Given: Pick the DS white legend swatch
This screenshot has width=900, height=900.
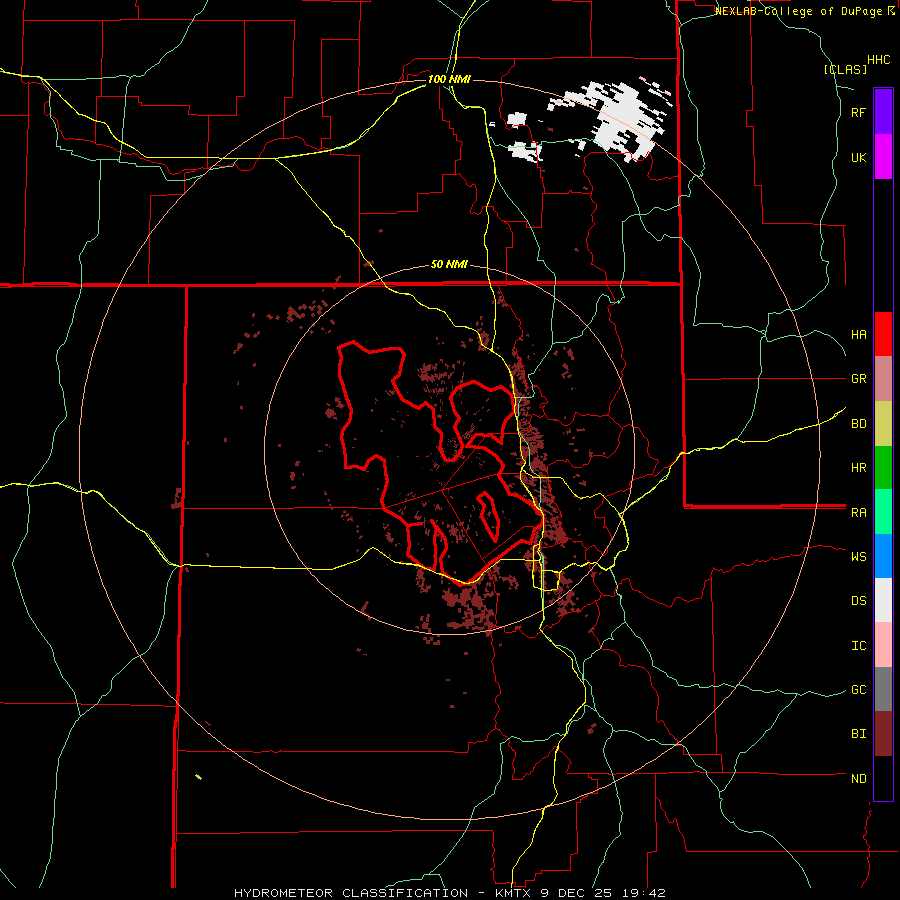Looking at the screenshot, I should point(883,600).
